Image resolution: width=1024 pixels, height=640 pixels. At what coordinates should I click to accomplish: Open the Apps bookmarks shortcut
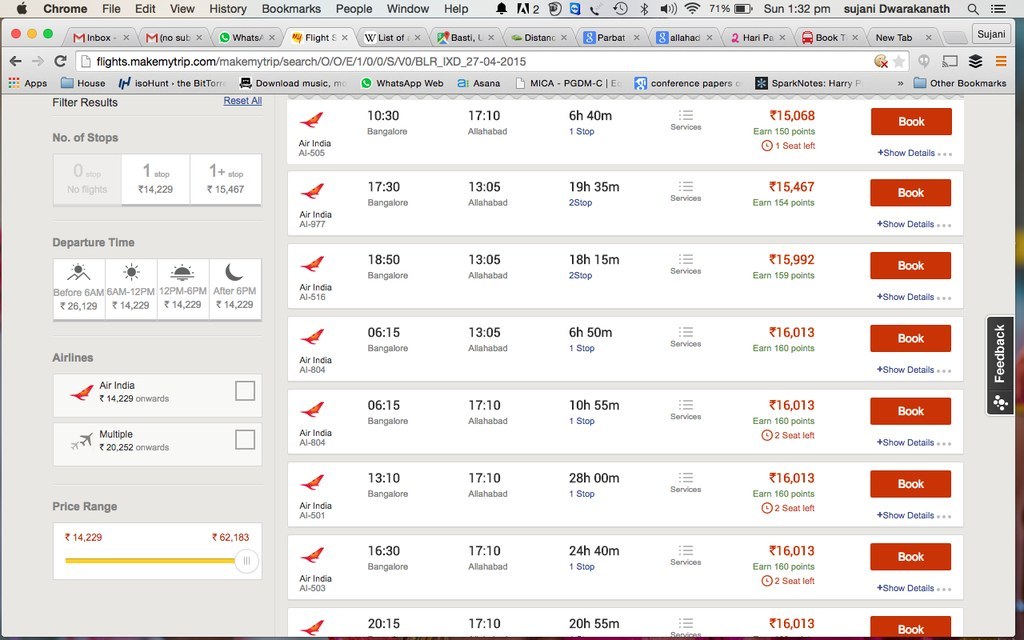point(27,83)
